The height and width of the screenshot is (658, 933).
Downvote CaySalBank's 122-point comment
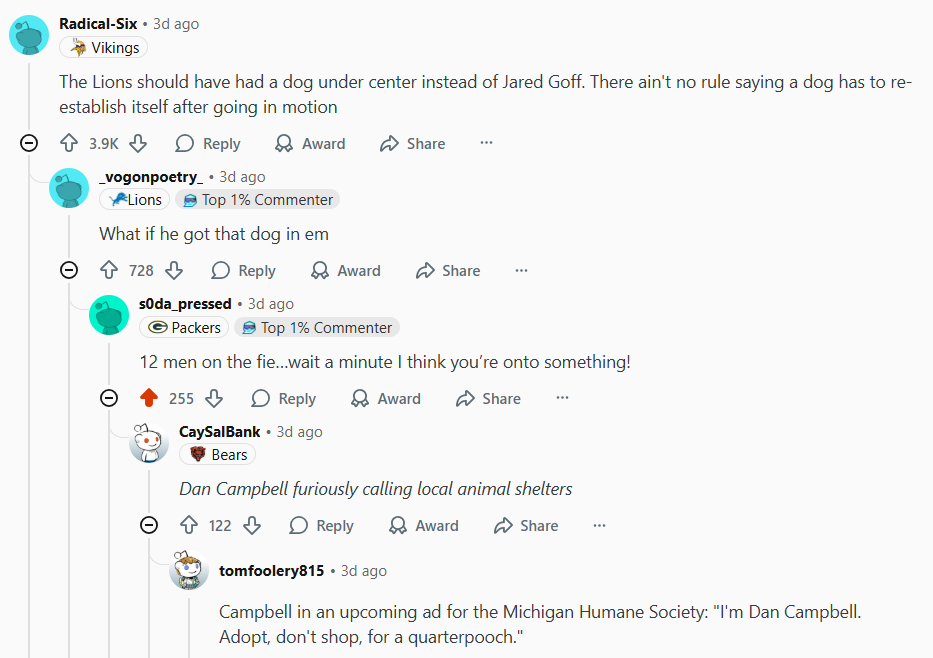(252, 525)
